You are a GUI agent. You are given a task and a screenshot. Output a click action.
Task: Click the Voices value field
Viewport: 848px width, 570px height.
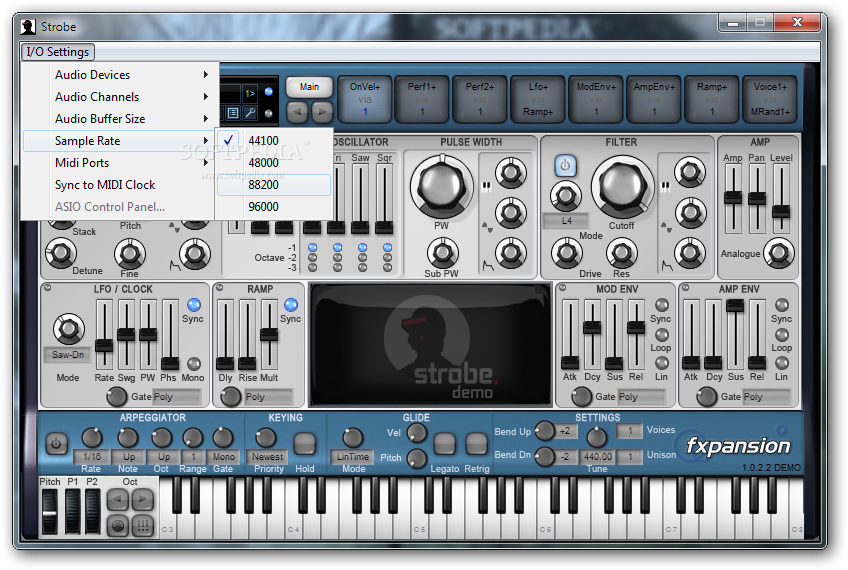pos(630,431)
